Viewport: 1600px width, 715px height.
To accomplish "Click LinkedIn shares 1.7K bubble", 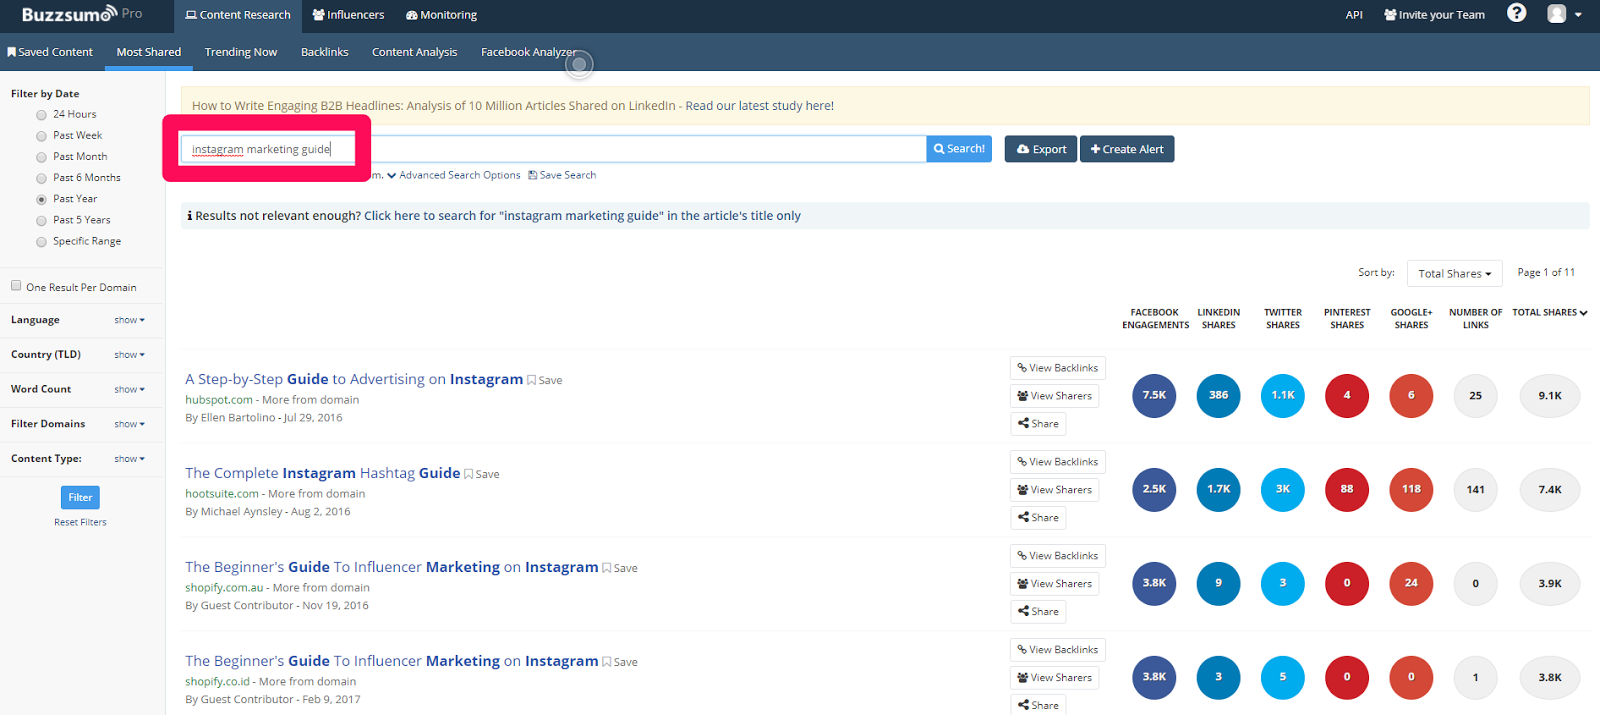I will click(x=1218, y=489).
